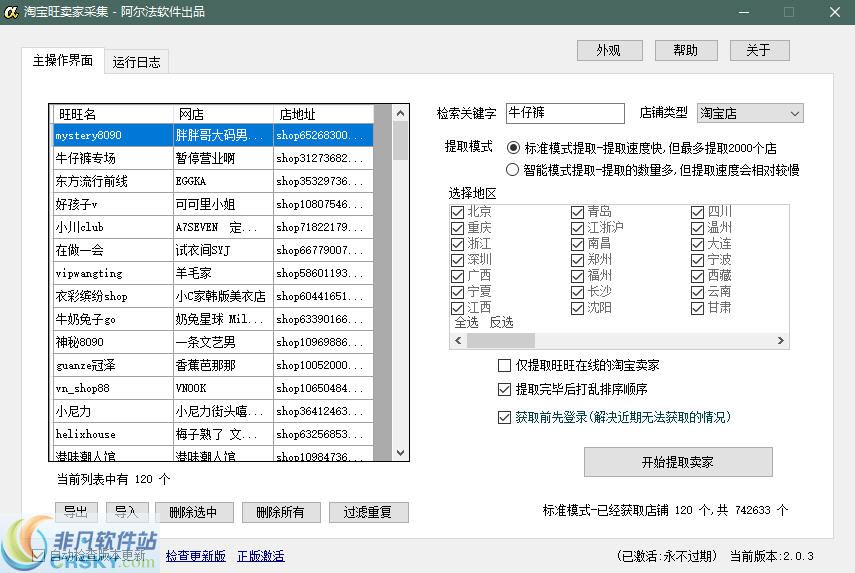
Task: Select 智能模式提取 radio button
Action: (513, 170)
